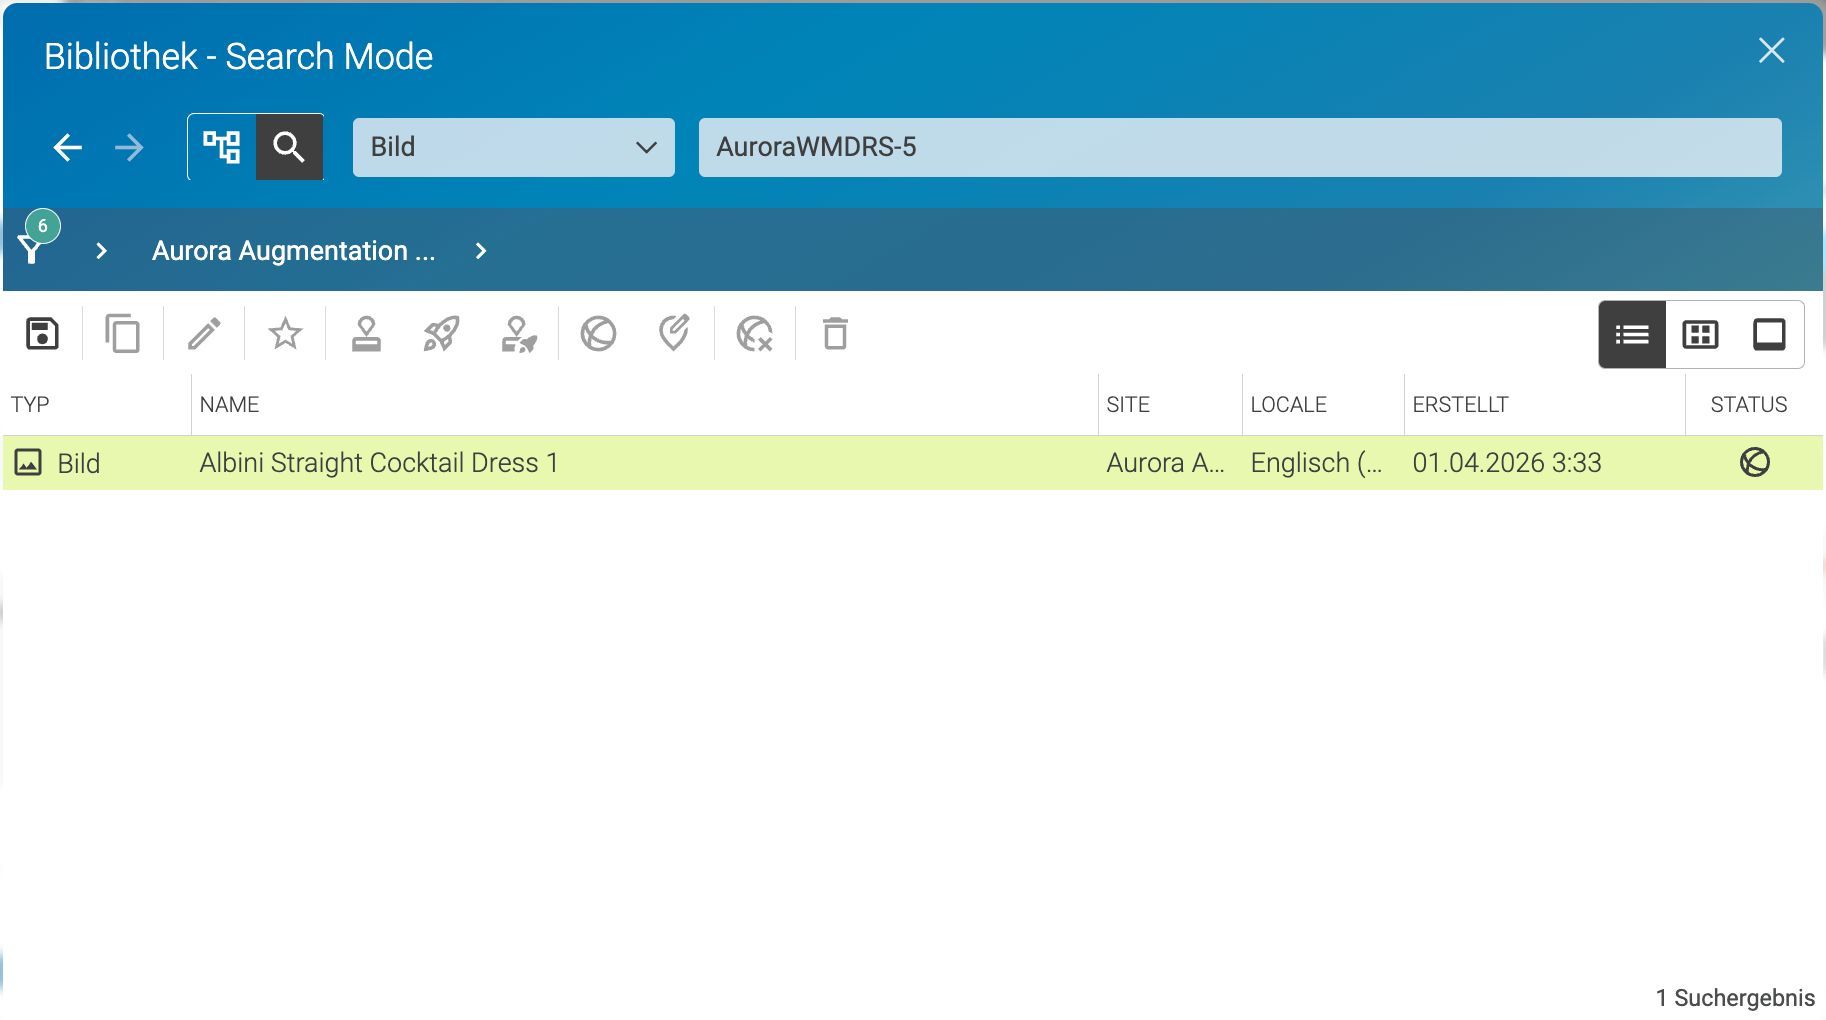Click the AuroraWMDRS-5 search field

(x=1240, y=147)
